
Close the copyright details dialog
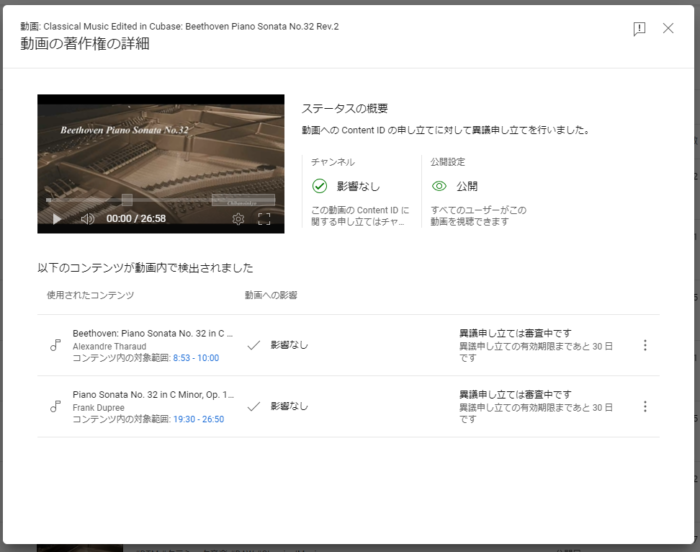[x=668, y=29]
